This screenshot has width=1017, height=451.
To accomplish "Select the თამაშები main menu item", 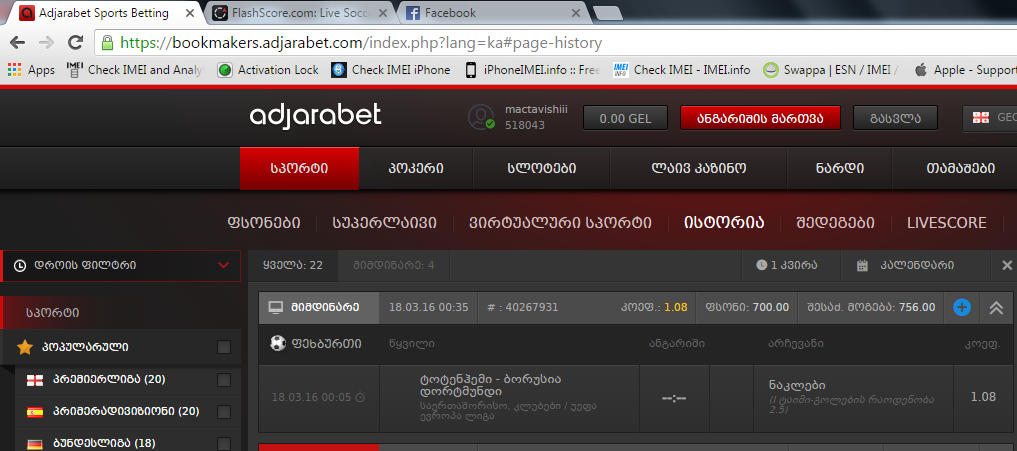I will point(961,169).
